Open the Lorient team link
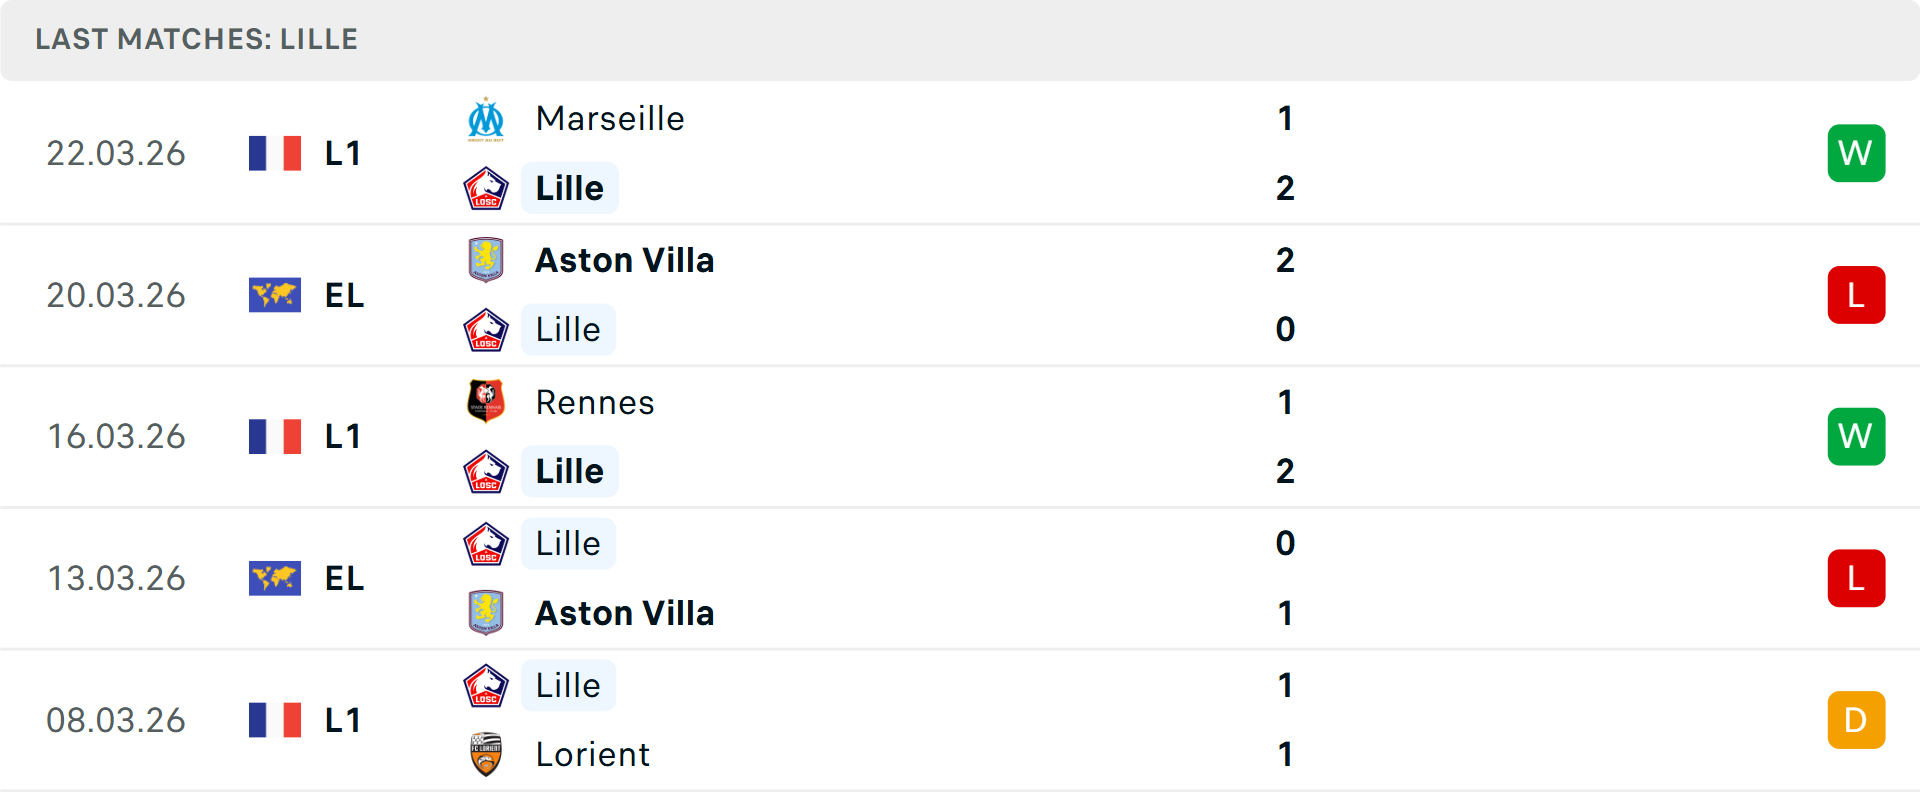The image size is (1920, 792). click(x=593, y=754)
